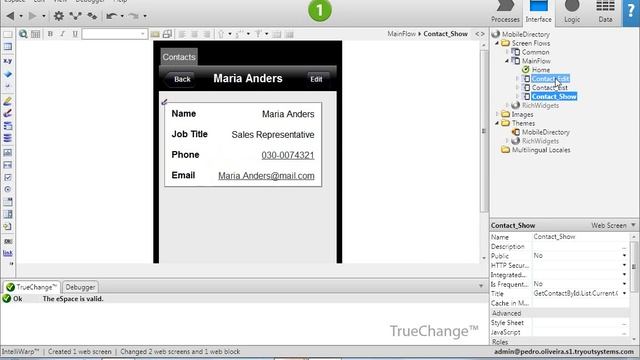Collapse the Screen Flows folder
Viewport: 640px width, 360px height.
497,43
